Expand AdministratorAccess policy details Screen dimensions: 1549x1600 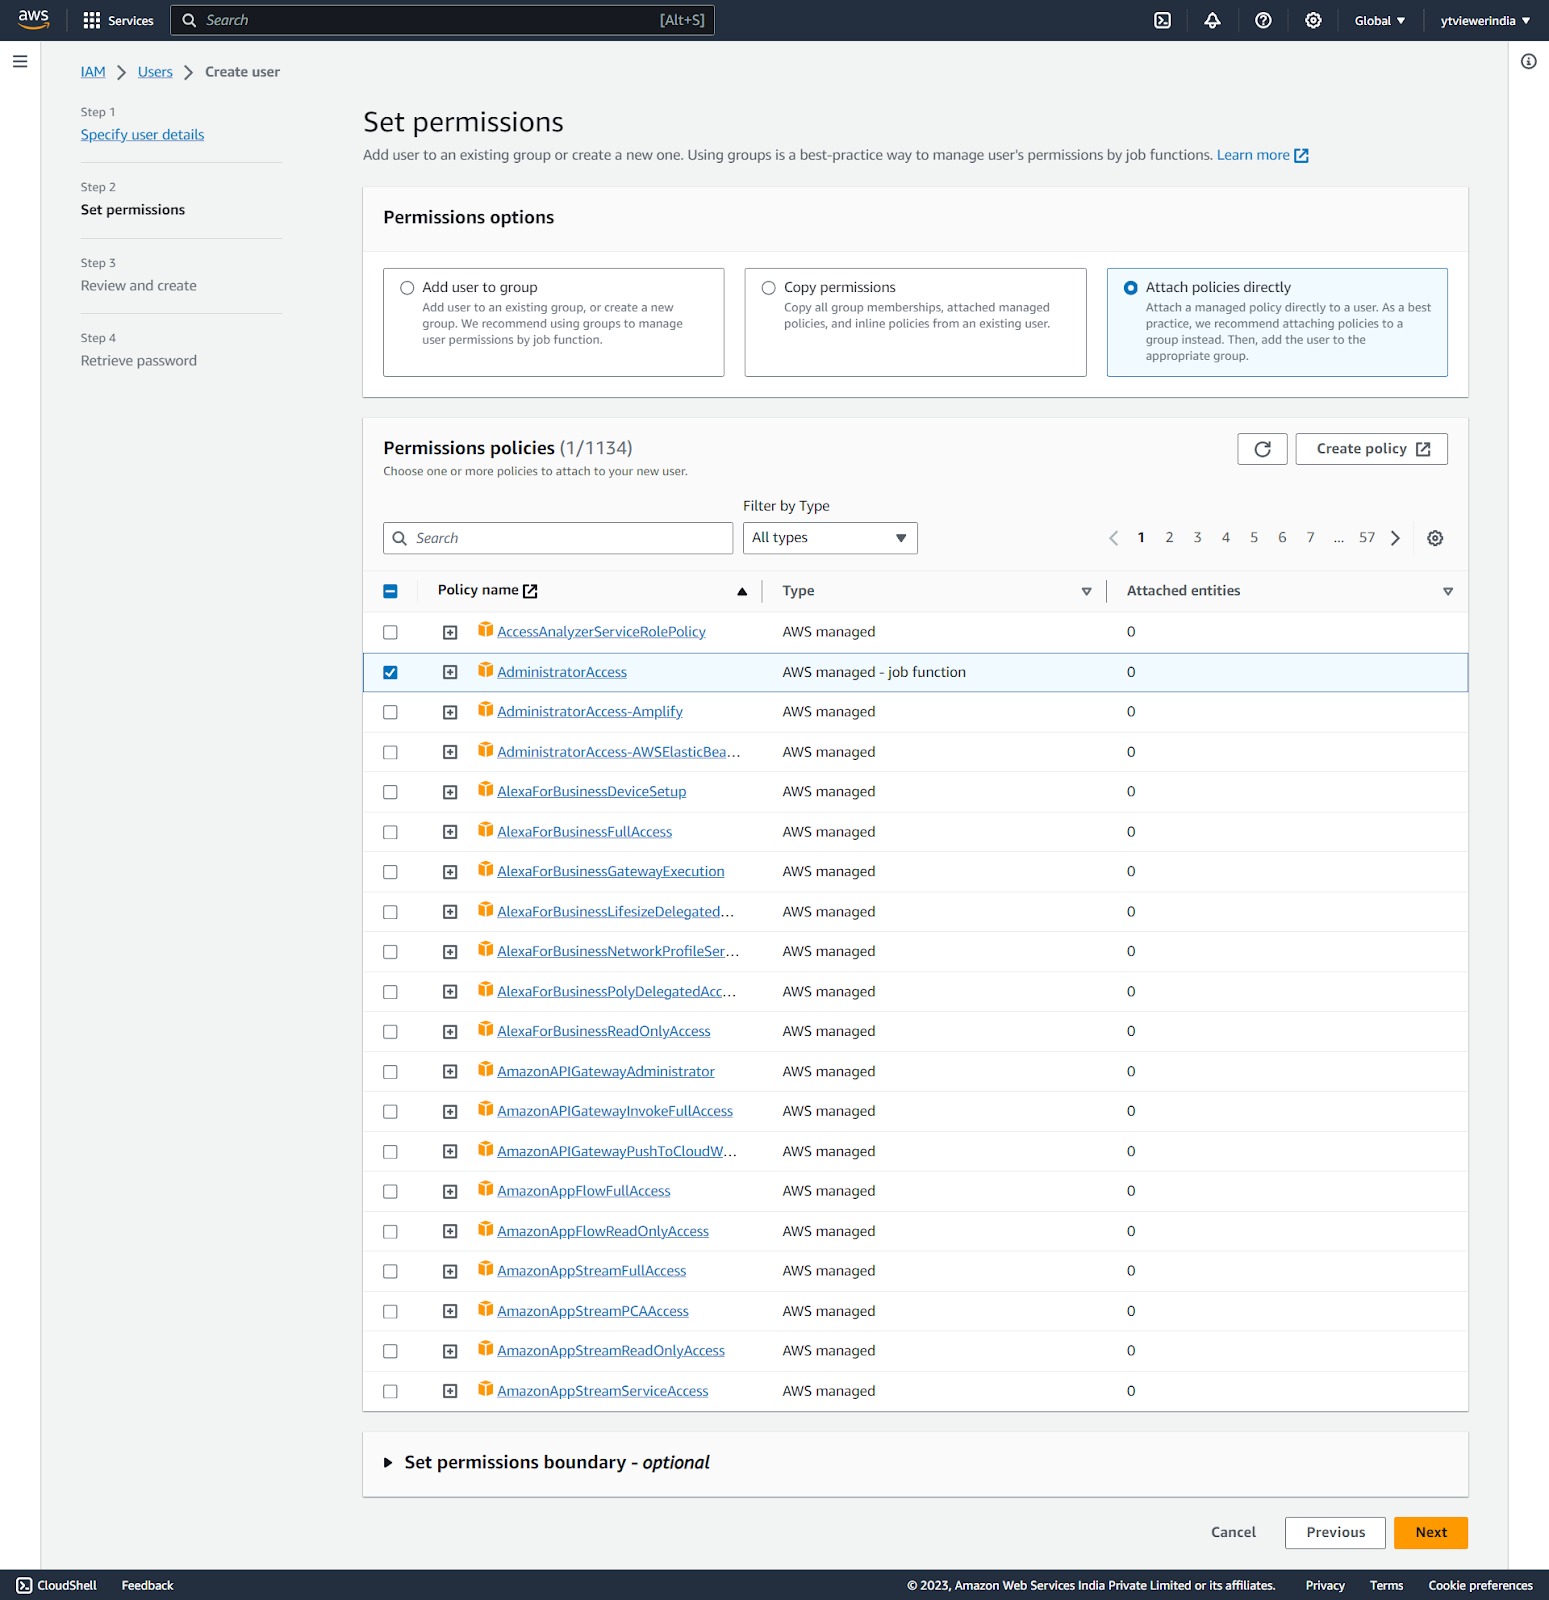pyautogui.click(x=450, y=672)
